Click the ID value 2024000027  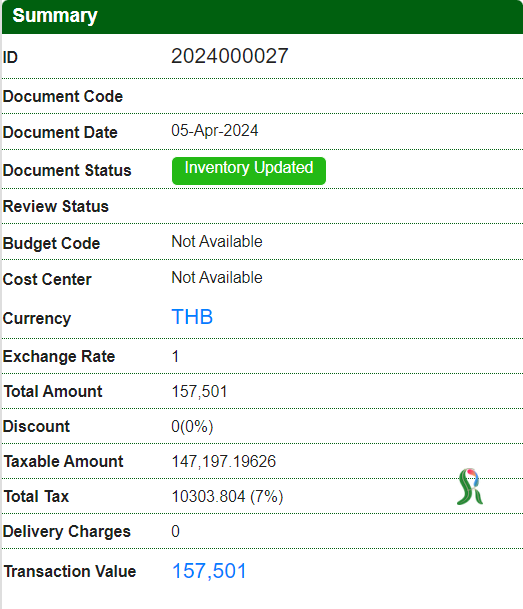229,56
